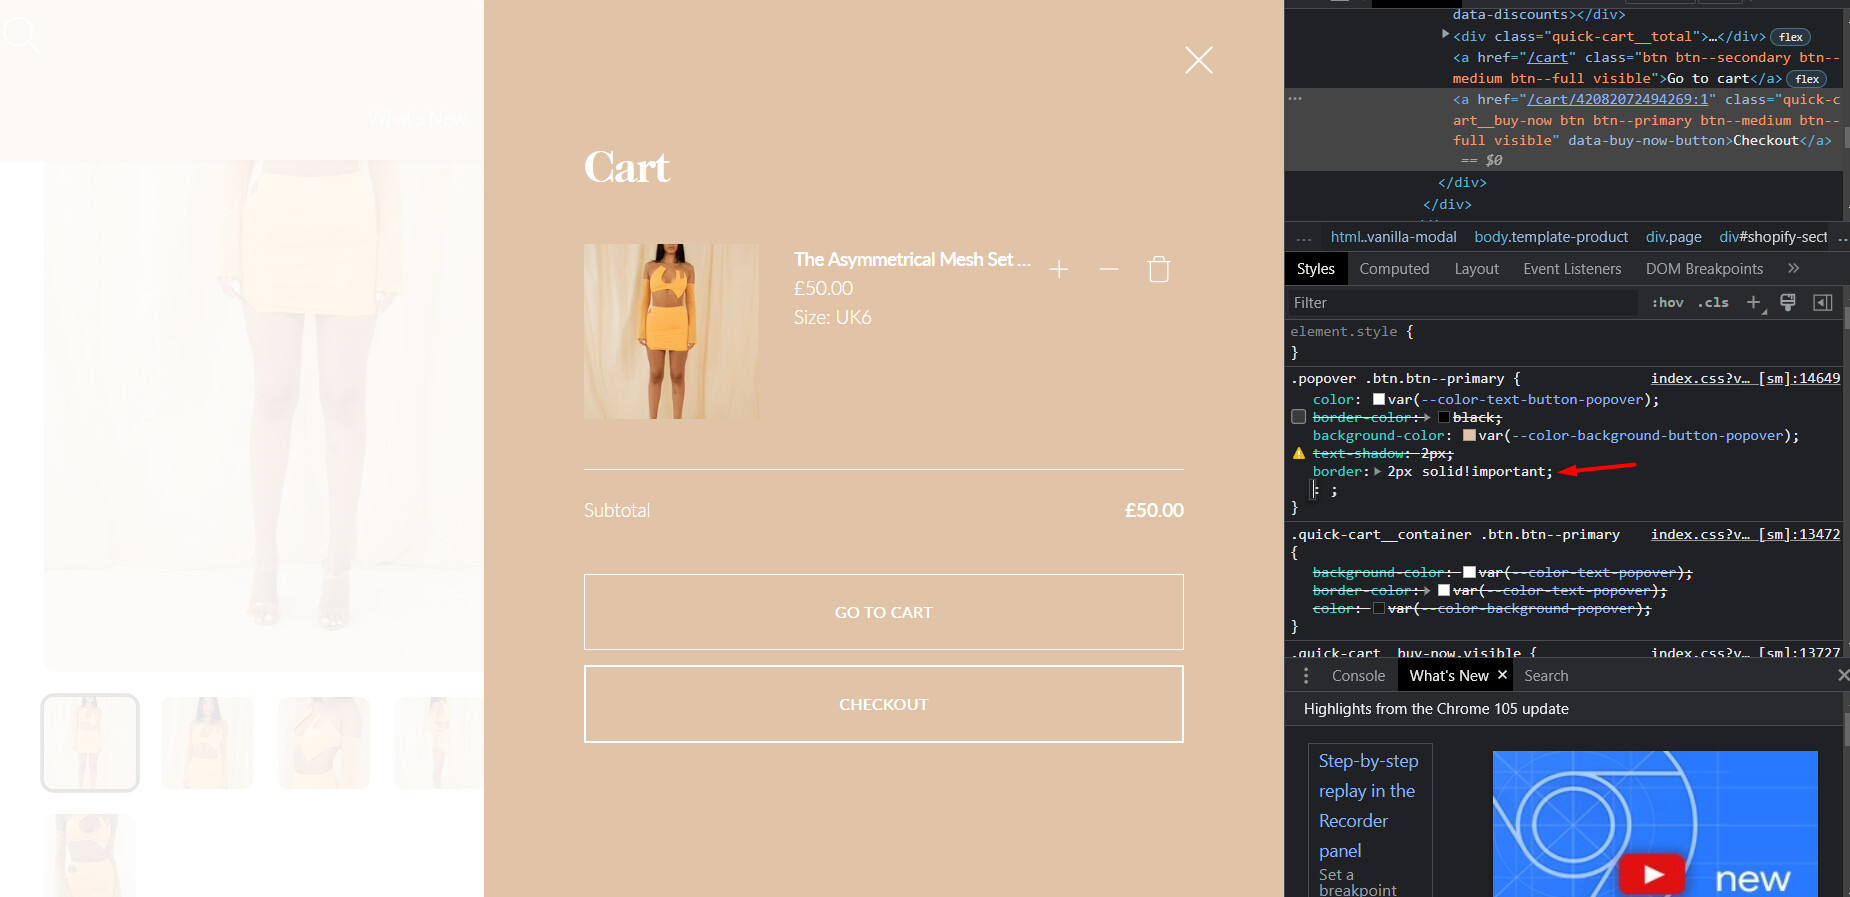Open index.css source link at line 14649
The width and height of the screenshot is (1850, 897).
1745,378
